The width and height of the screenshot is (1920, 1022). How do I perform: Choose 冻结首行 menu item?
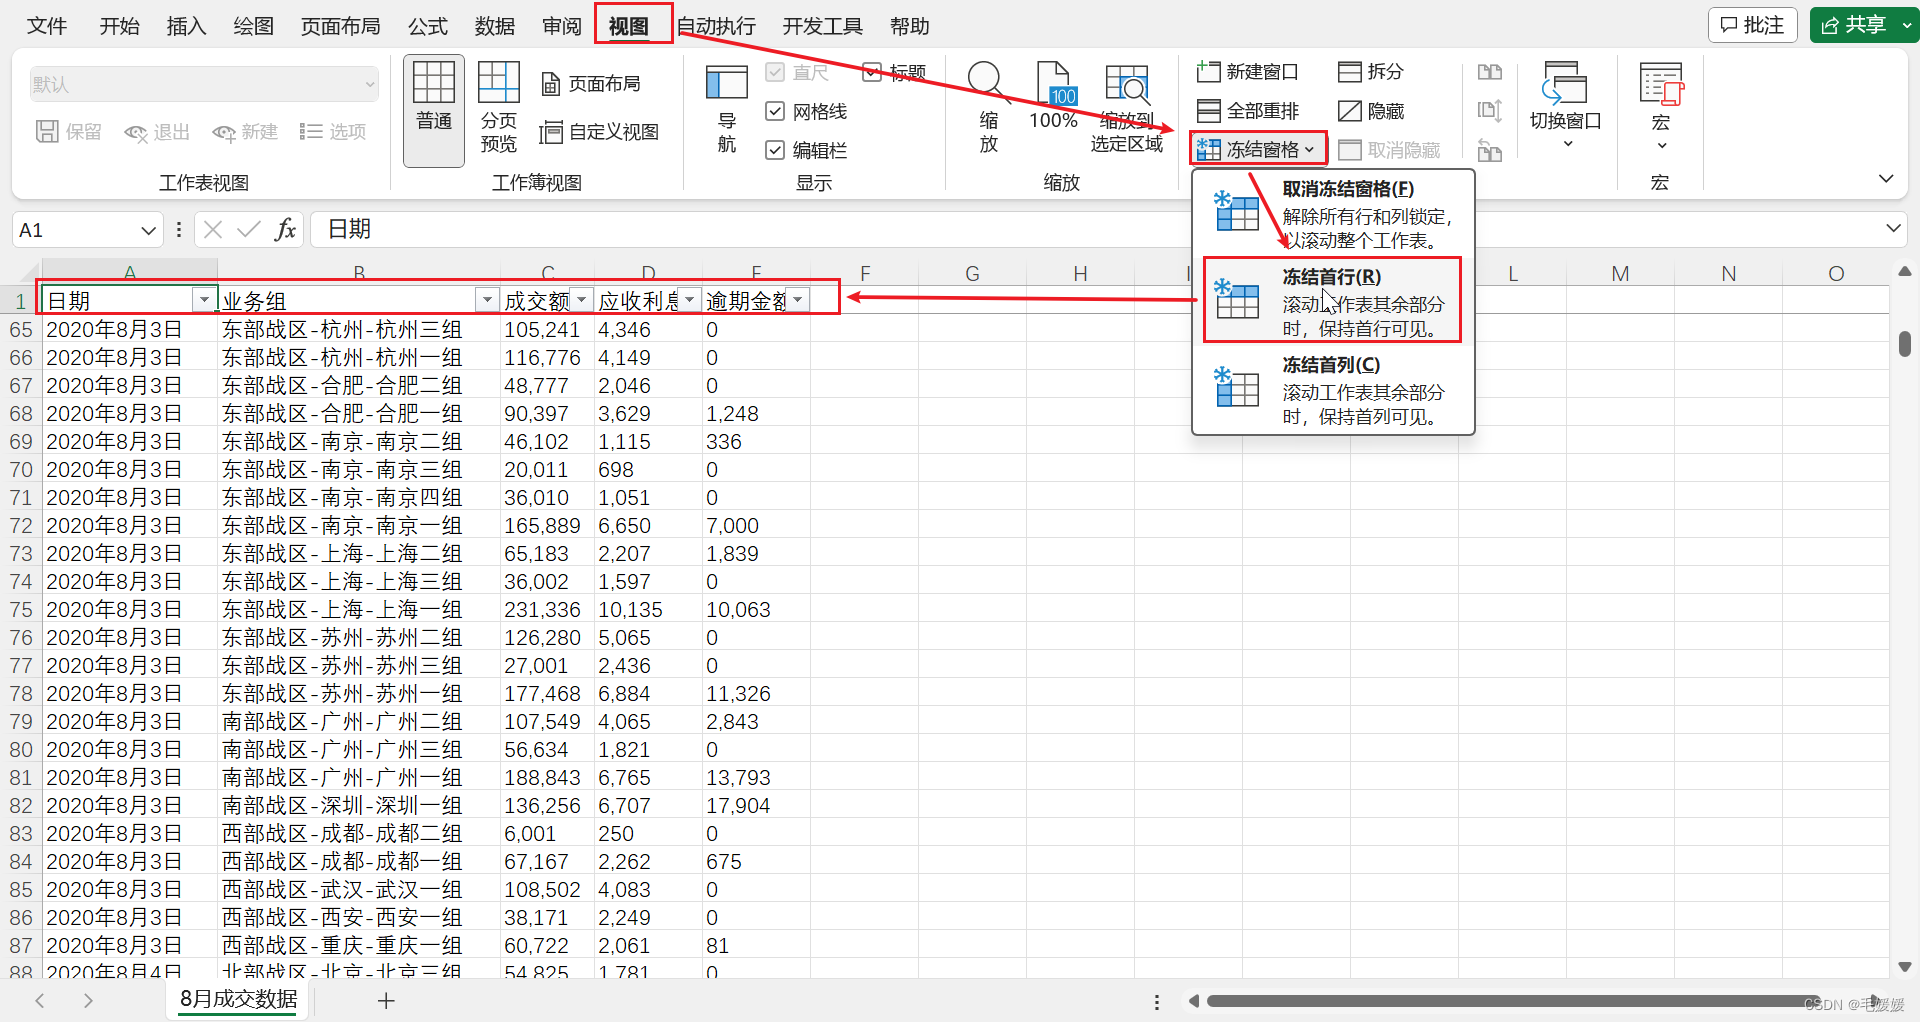click(1333, 302)
